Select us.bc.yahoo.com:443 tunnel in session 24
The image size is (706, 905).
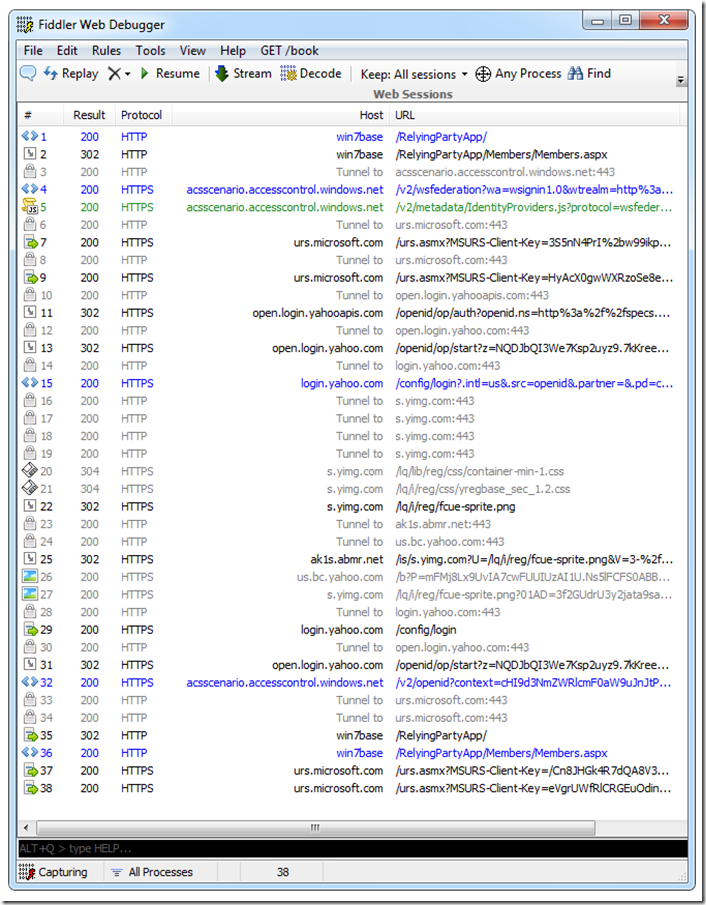tap(450, 541)
